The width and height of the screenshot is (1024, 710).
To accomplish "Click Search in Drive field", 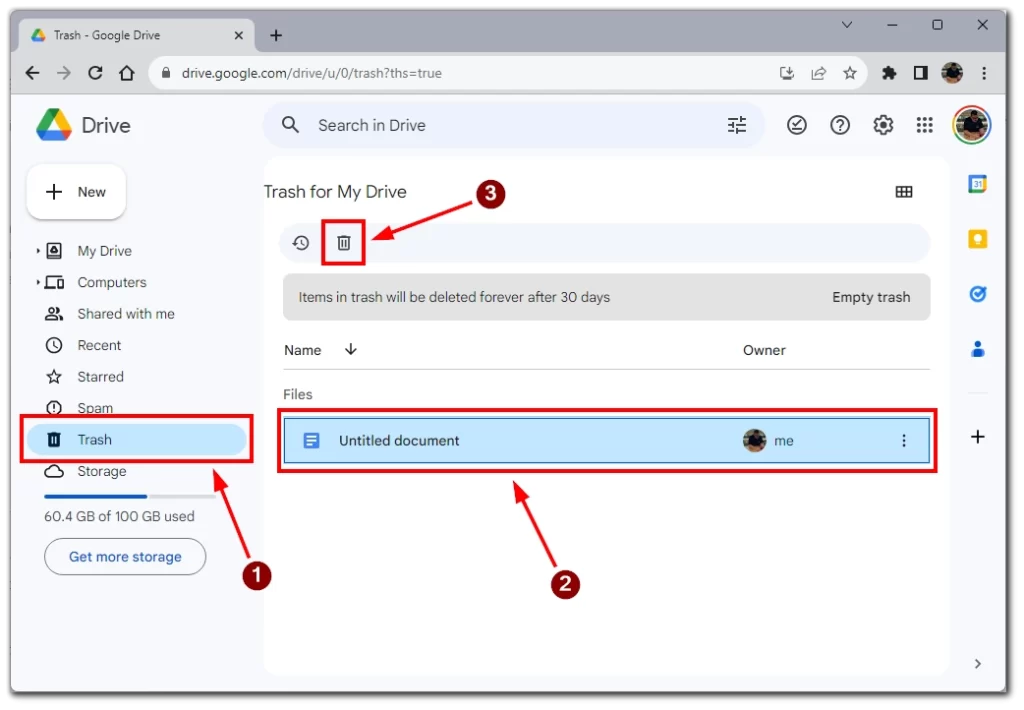I will click(513, 125).
